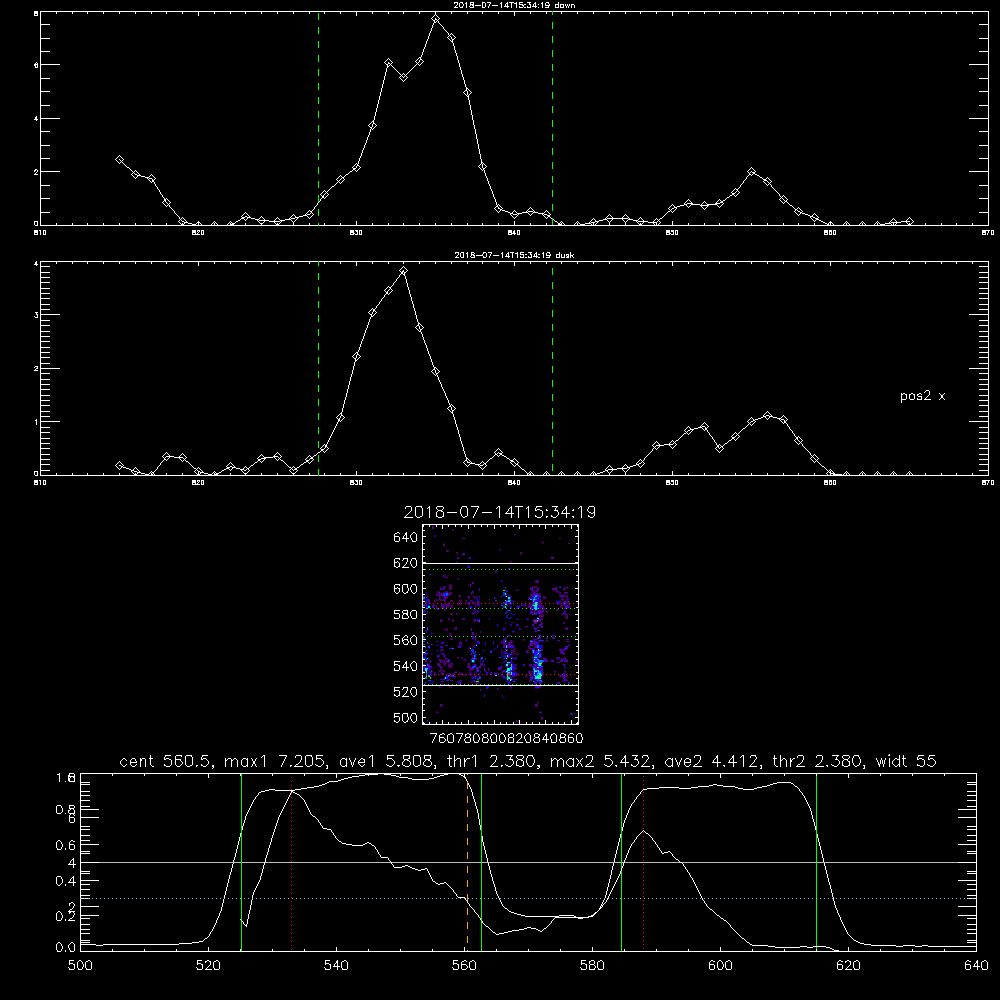1000x1000 pixels.
Task: Click left green dashed line in dusk plot
Action: point(318,368)
